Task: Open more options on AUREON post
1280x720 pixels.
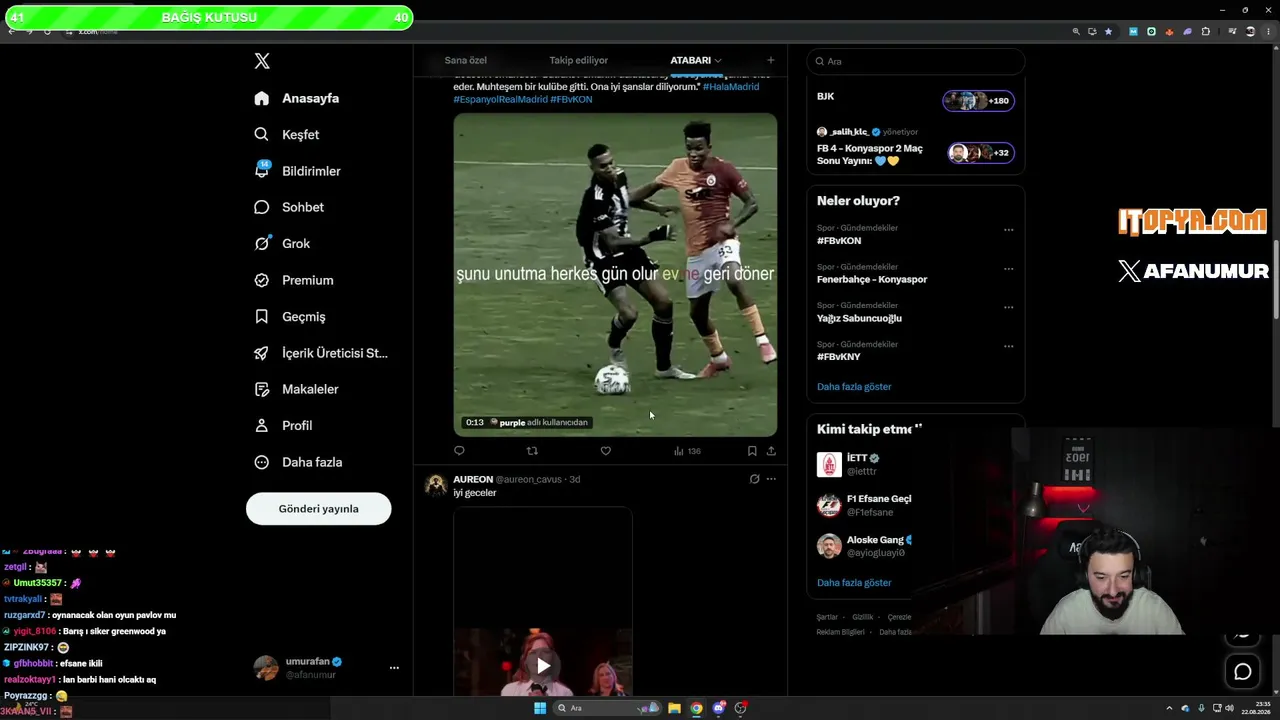Action: tap(771, 479)
